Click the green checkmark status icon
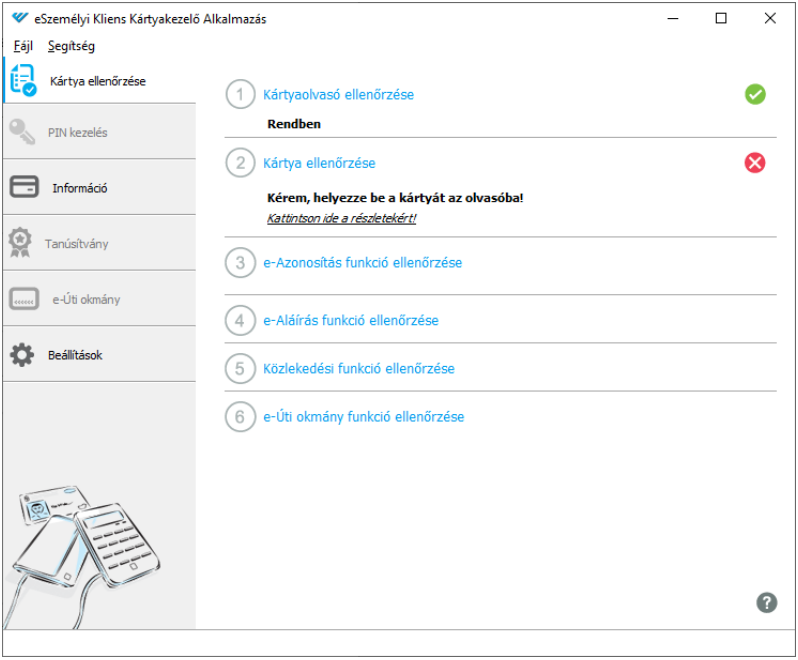Viewport: 798px width, 660px height. [755, 94]
